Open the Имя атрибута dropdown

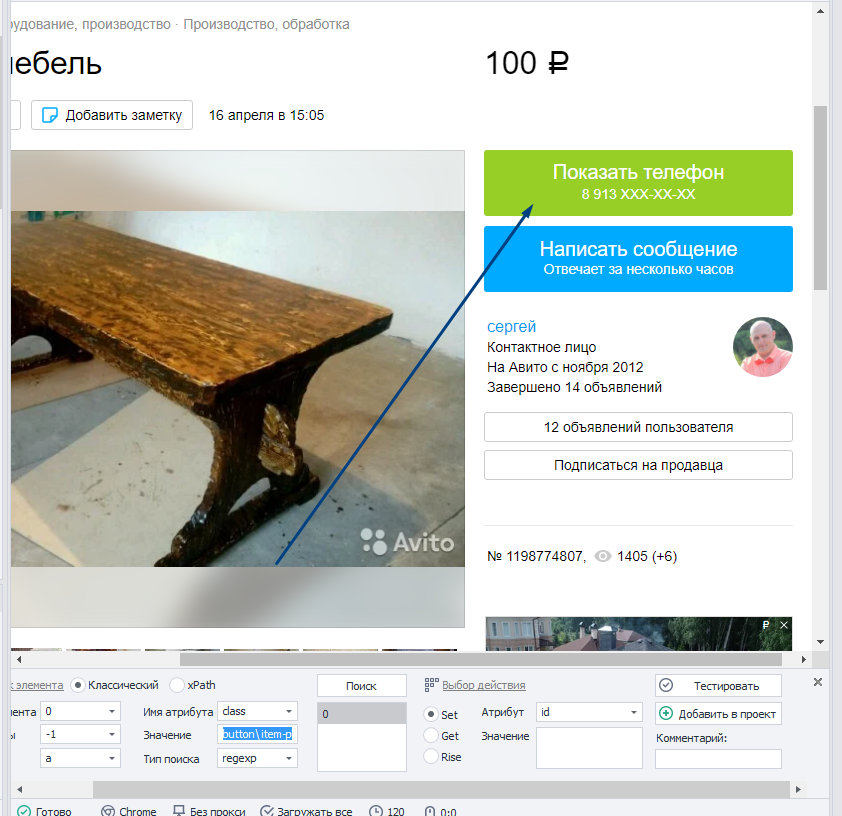coord(288,712)
